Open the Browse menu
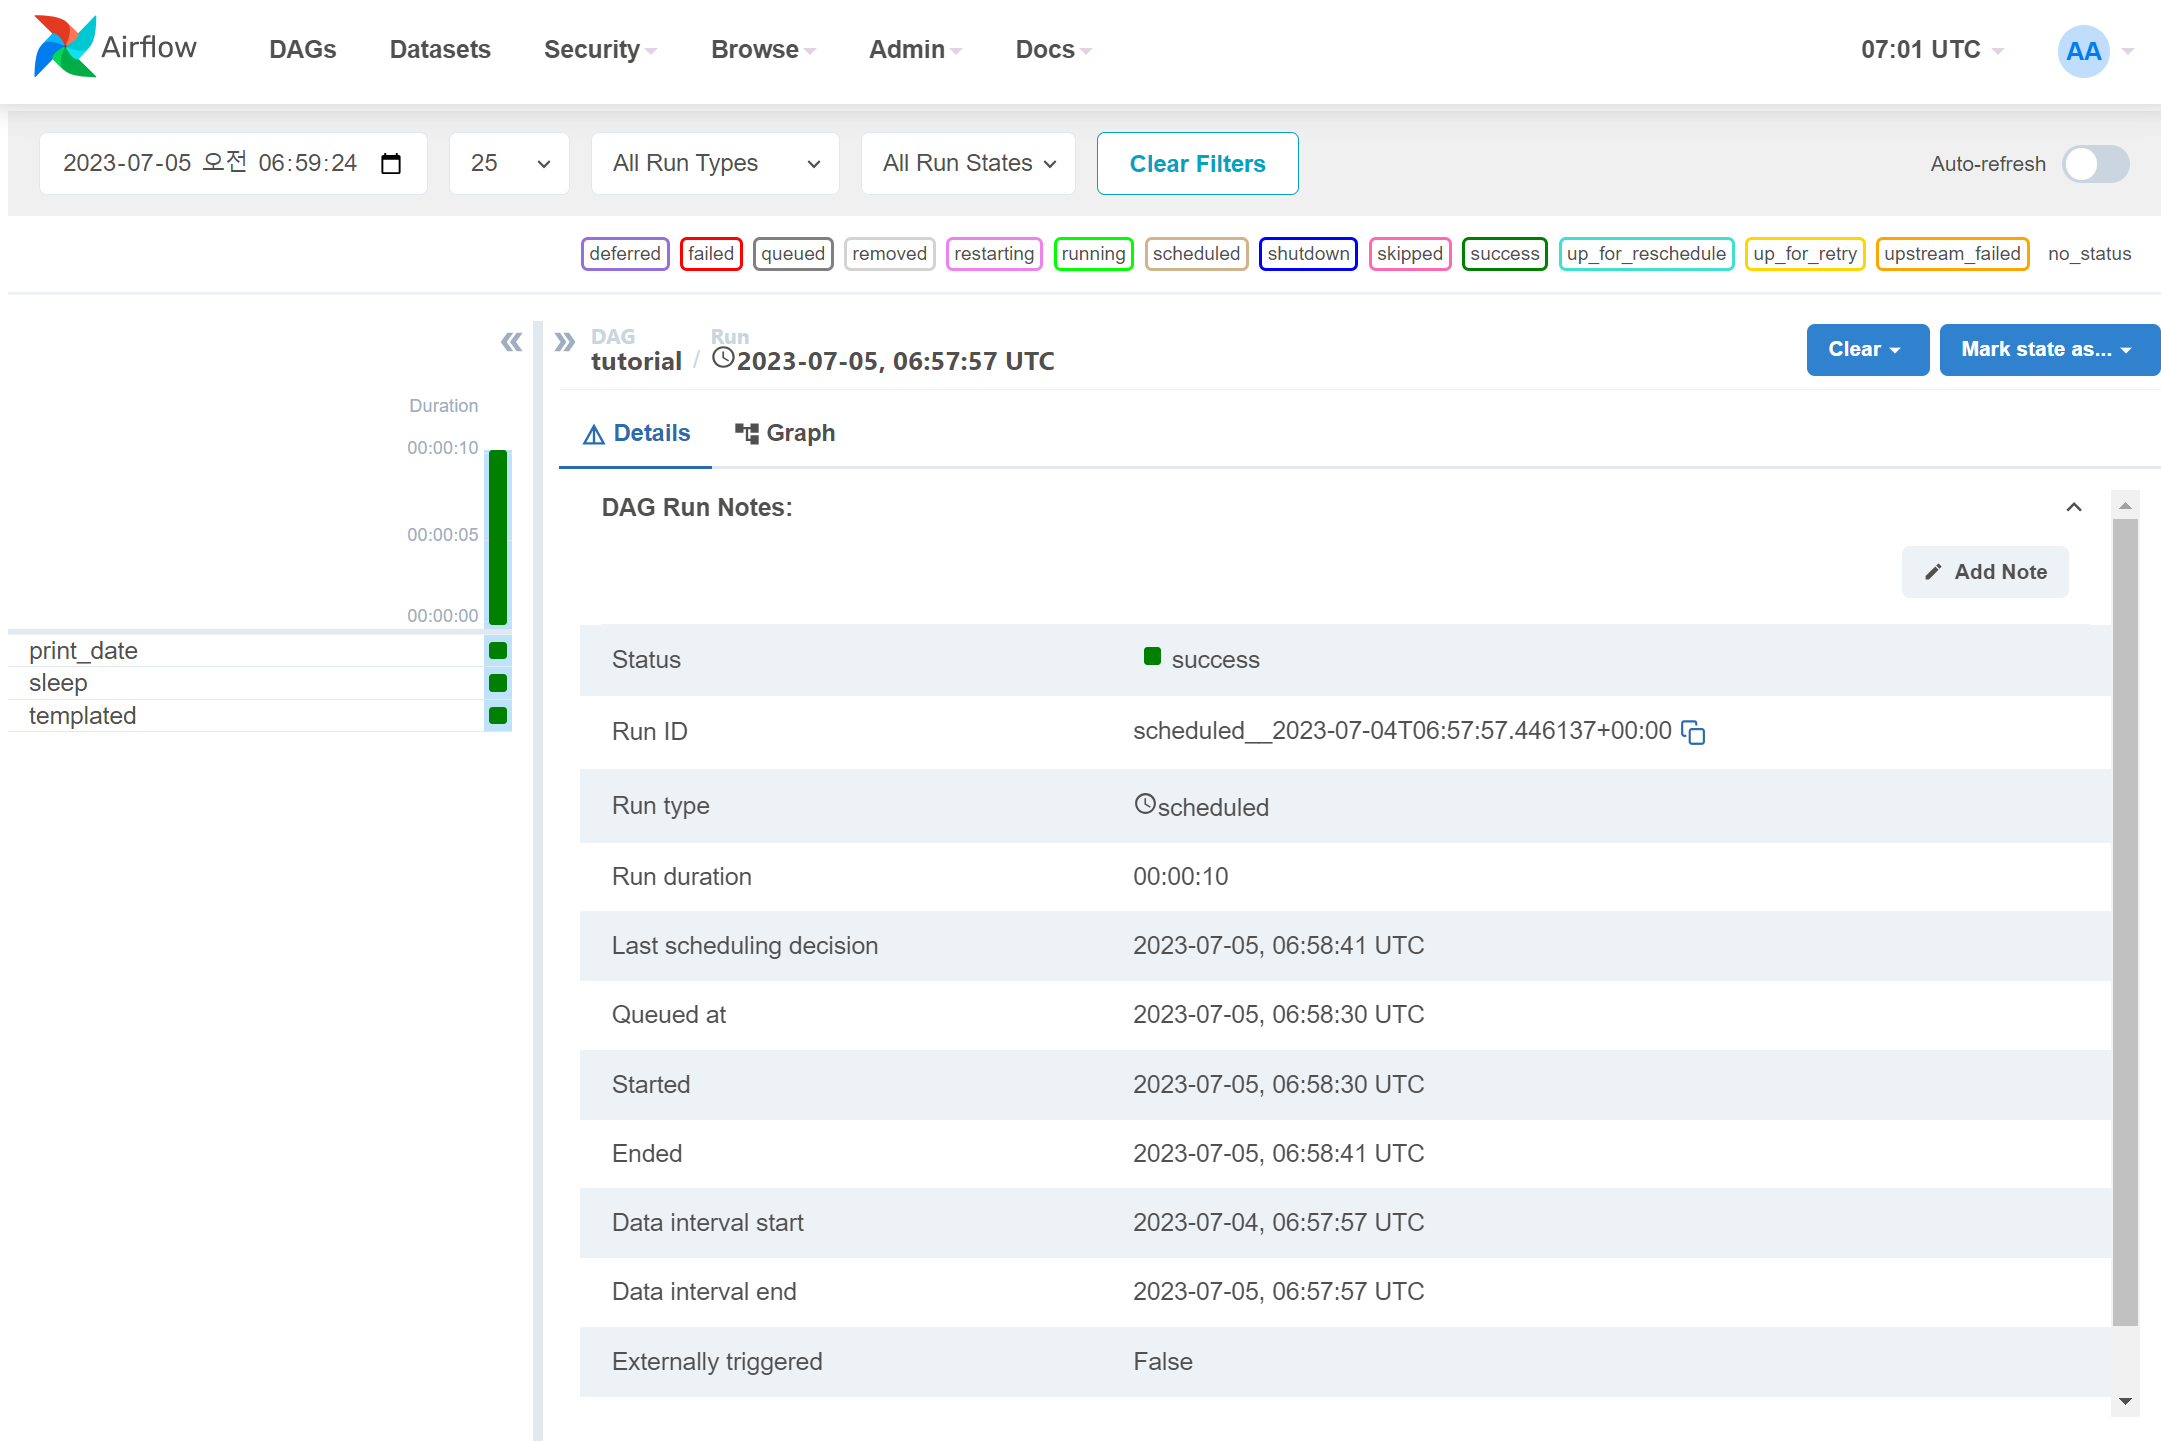Image resolution: width=2161 pixels, height=1441 pixels. (763, 50)
